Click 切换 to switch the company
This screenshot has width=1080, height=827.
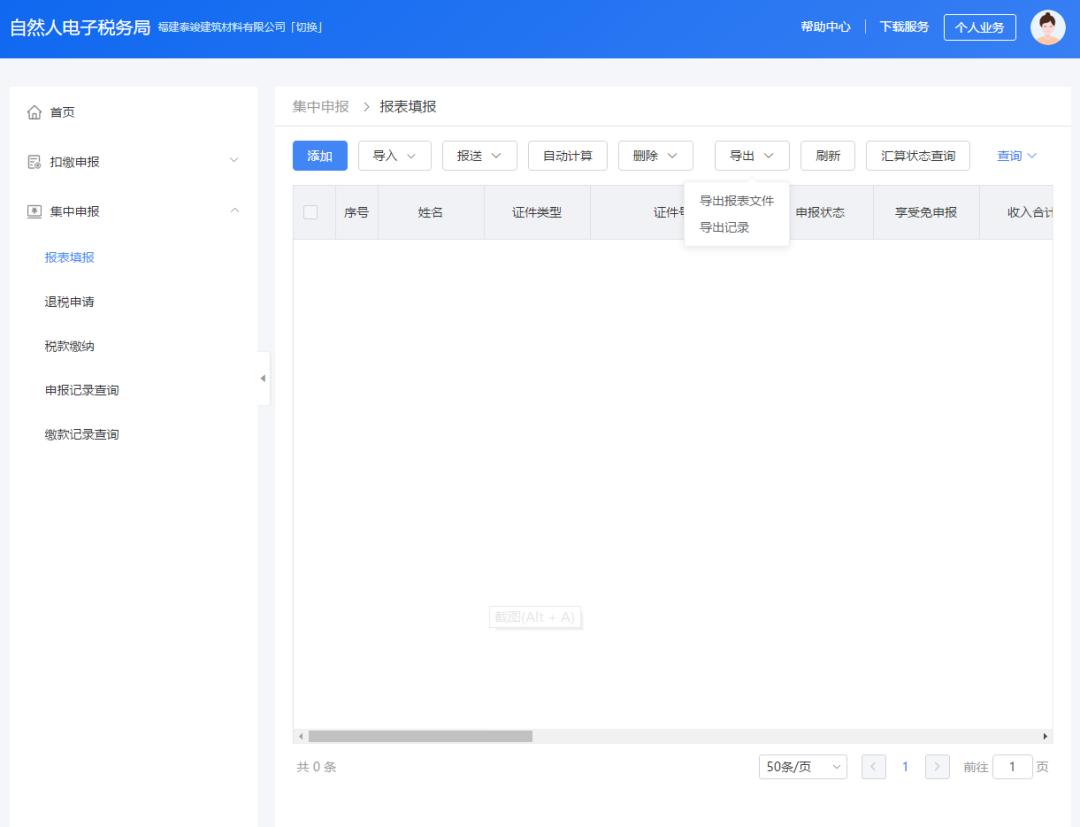coord(305,27)
